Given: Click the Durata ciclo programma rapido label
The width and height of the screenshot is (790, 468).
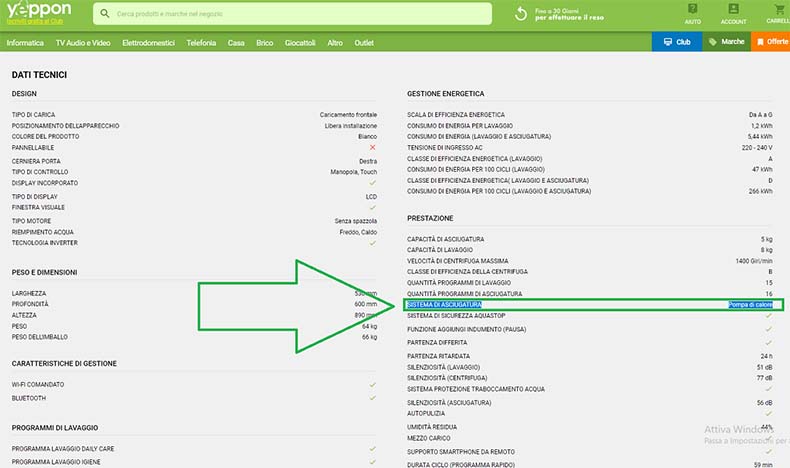Looking at the screenshot, I should [x=461, y=464].
